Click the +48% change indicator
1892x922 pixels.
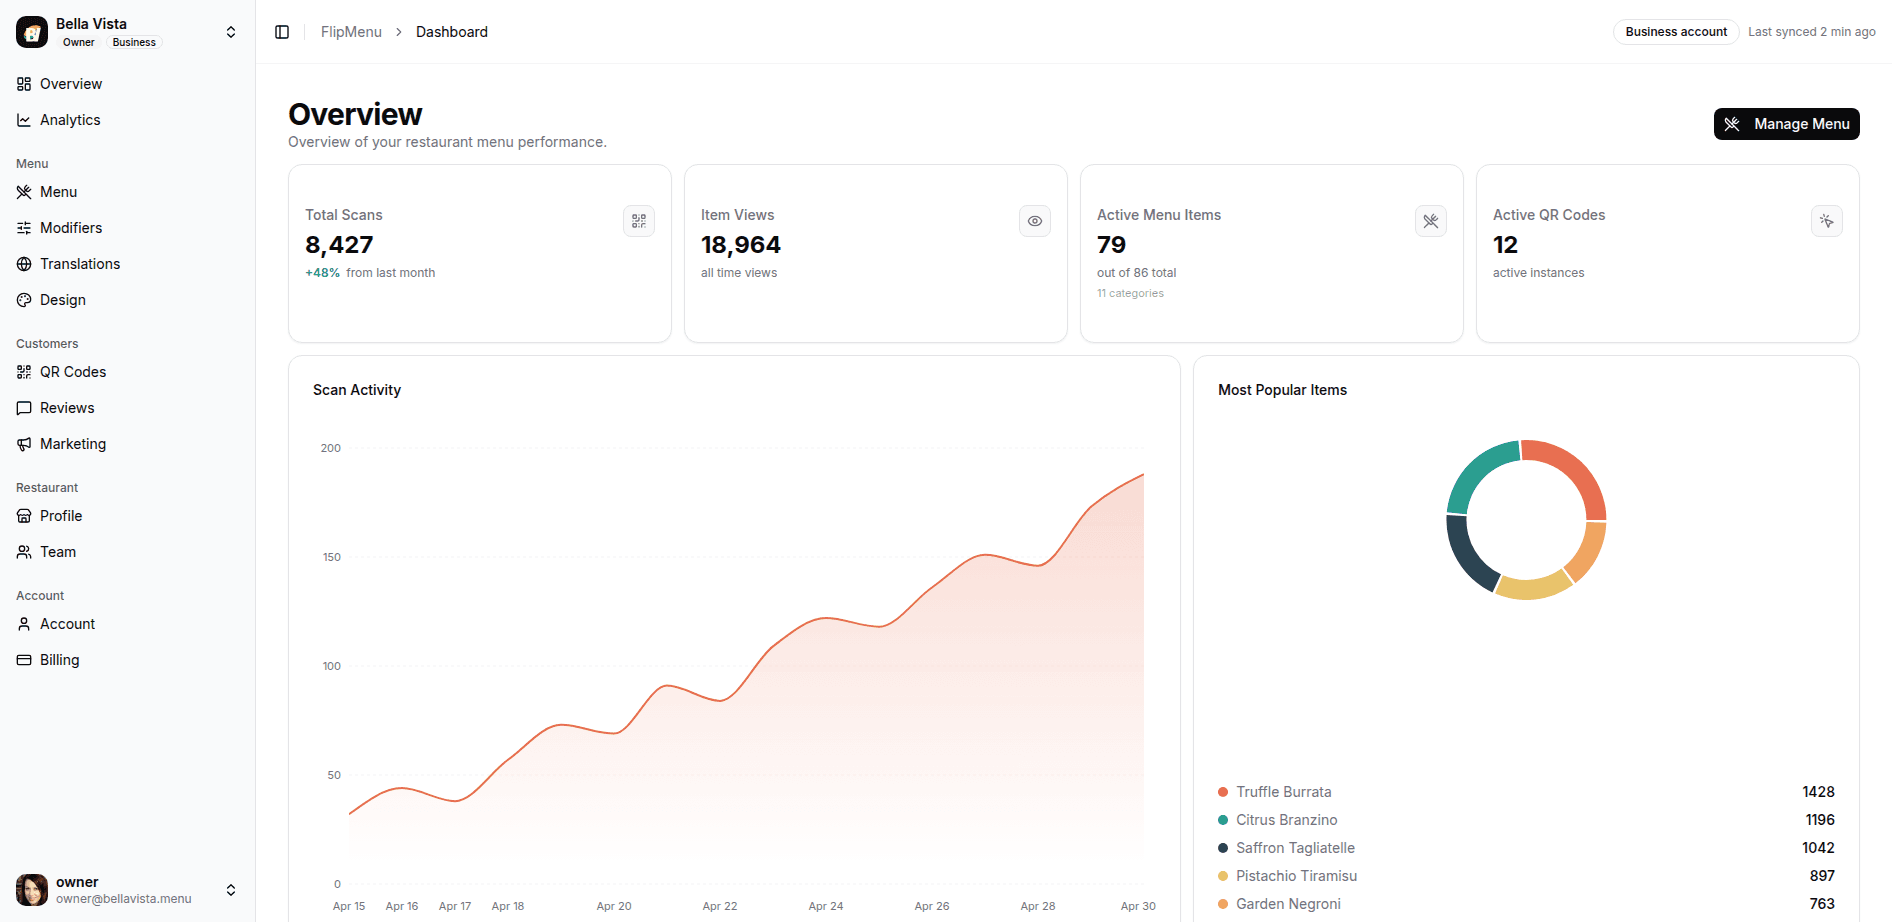[323, 273]
